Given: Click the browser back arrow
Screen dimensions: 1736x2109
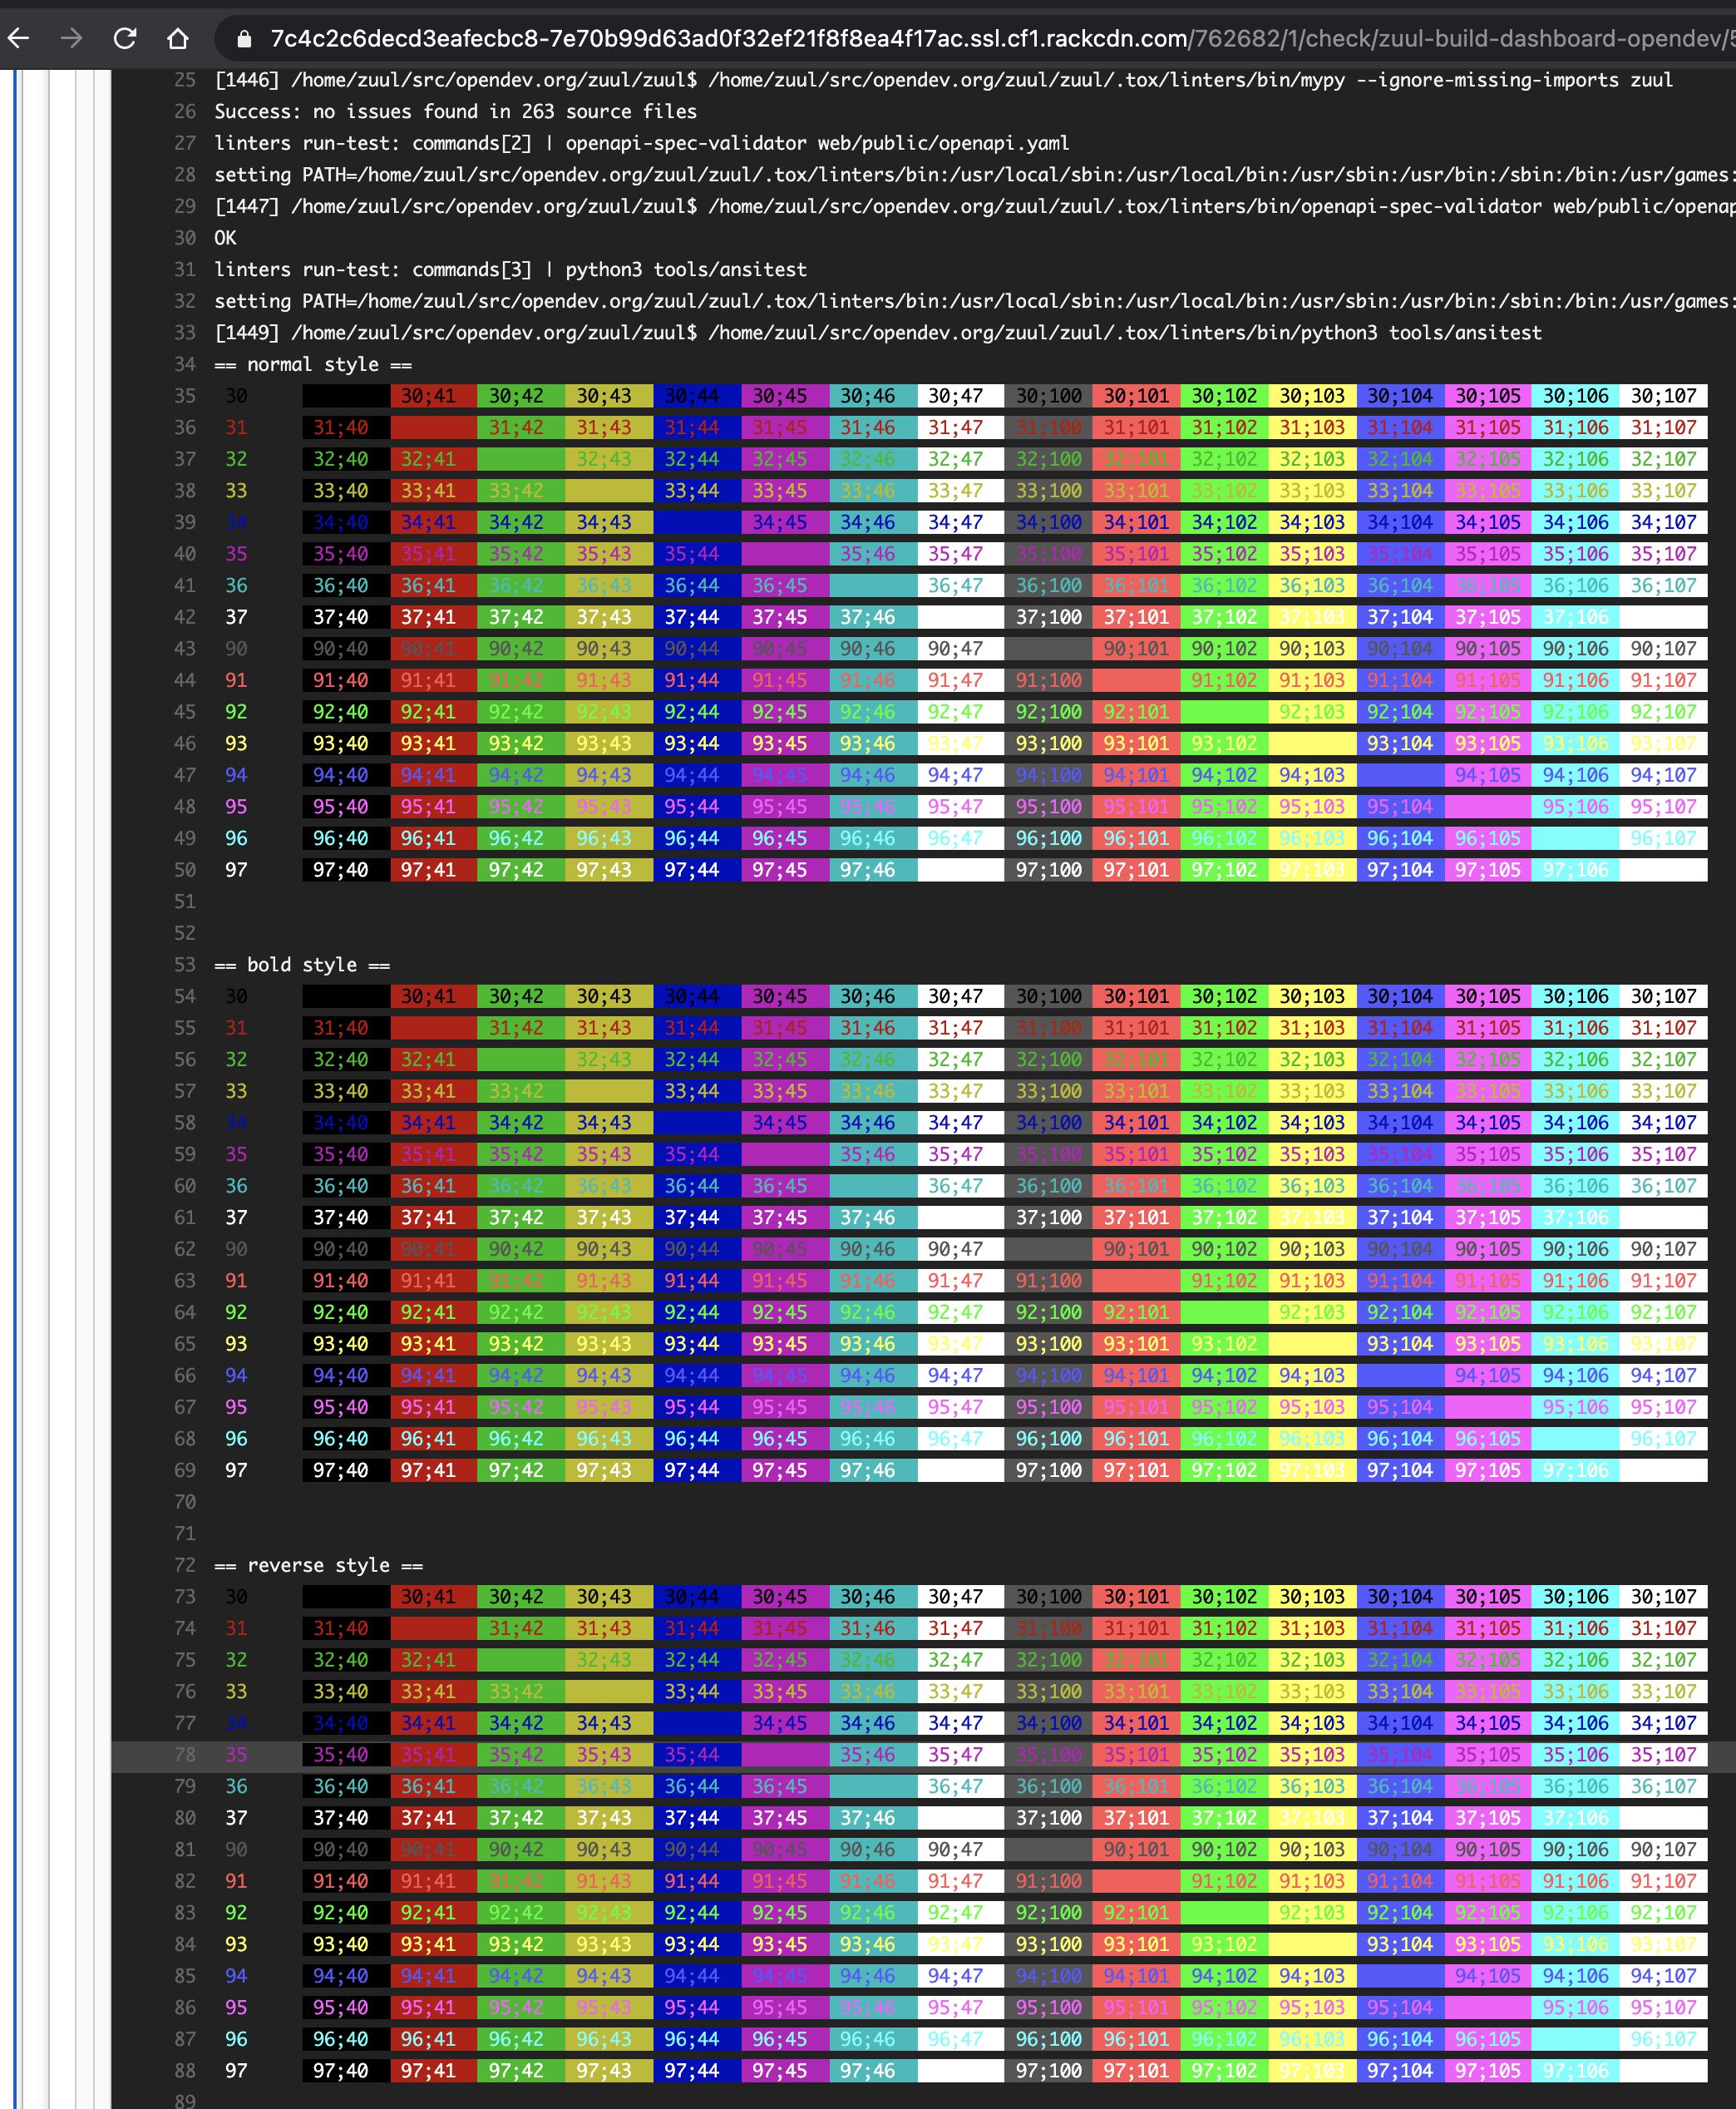Looking at the screenshot, I should tap(18, 39).
